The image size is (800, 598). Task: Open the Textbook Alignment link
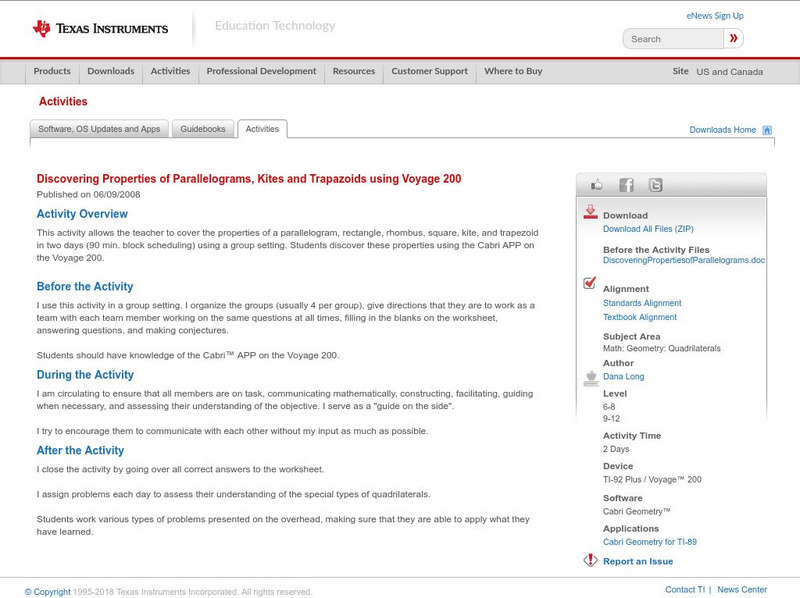(x=640, y=317)
